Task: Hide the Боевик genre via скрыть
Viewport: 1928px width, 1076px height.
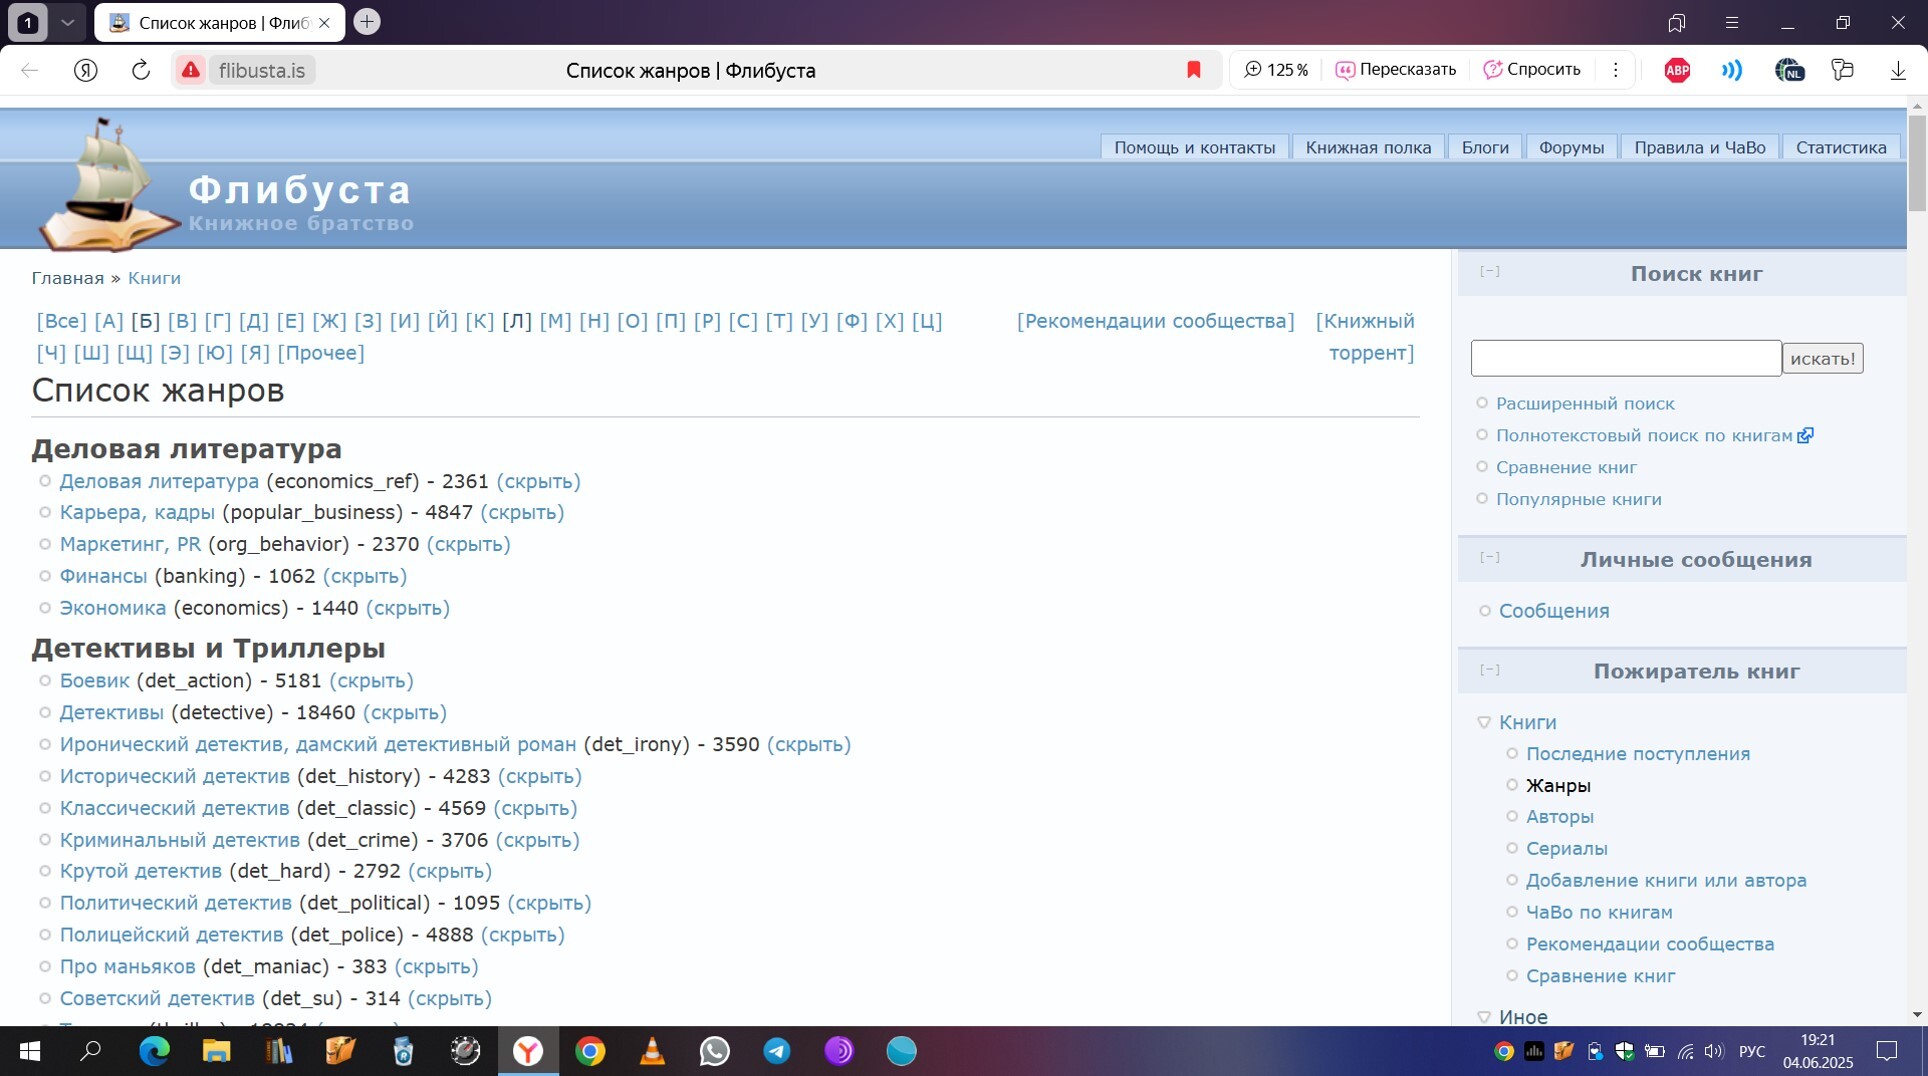Action: click(x=371, y=680)
